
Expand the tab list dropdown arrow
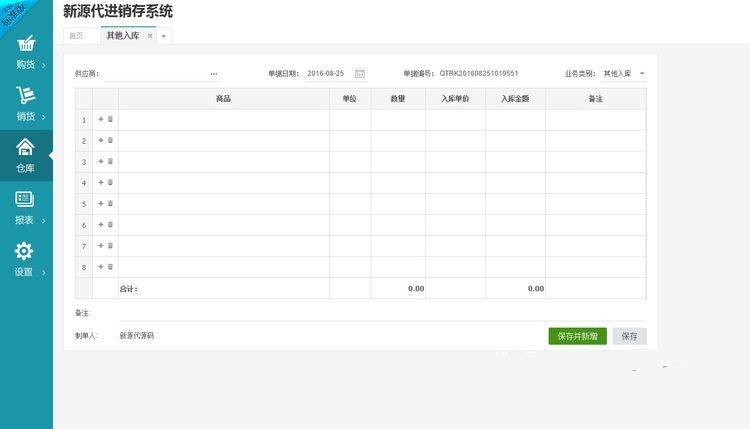point(164,36)
